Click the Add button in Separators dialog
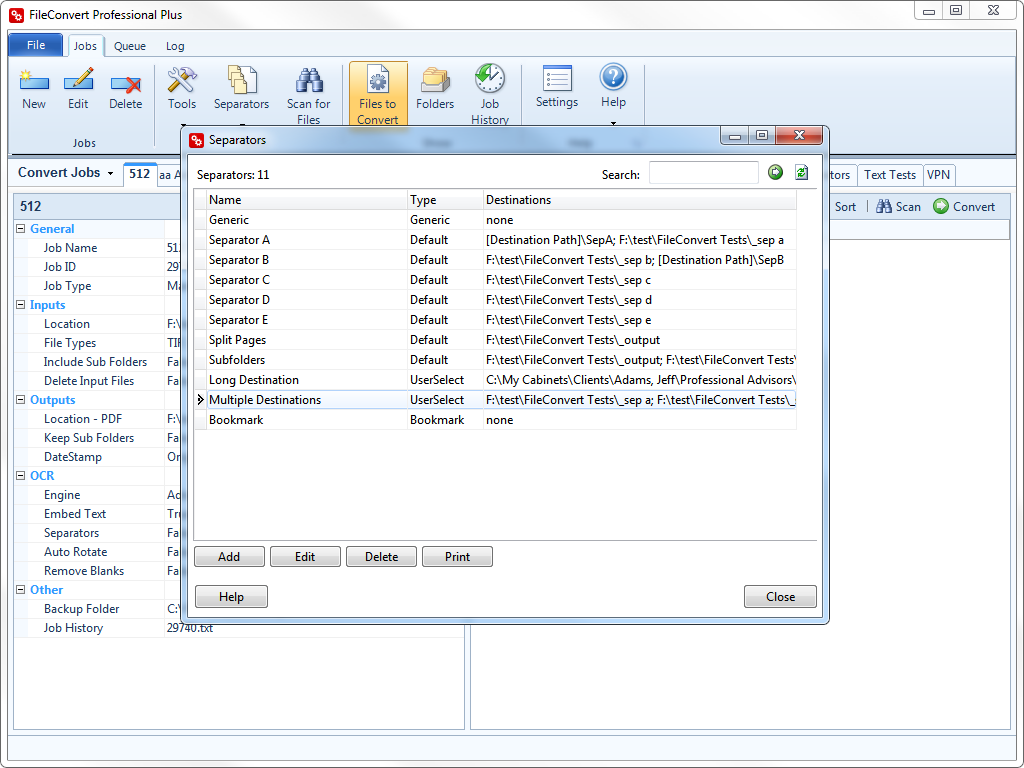Viewport: 1024px width, 768px height. coord(229,557)
